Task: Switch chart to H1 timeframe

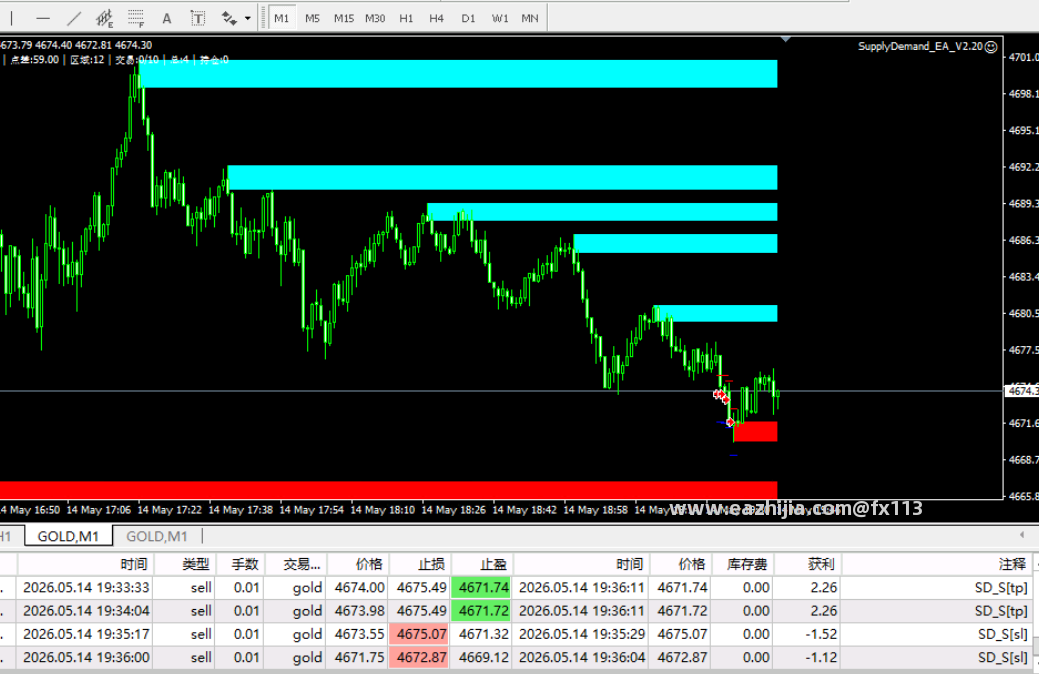Action: [x=406, y=19]
